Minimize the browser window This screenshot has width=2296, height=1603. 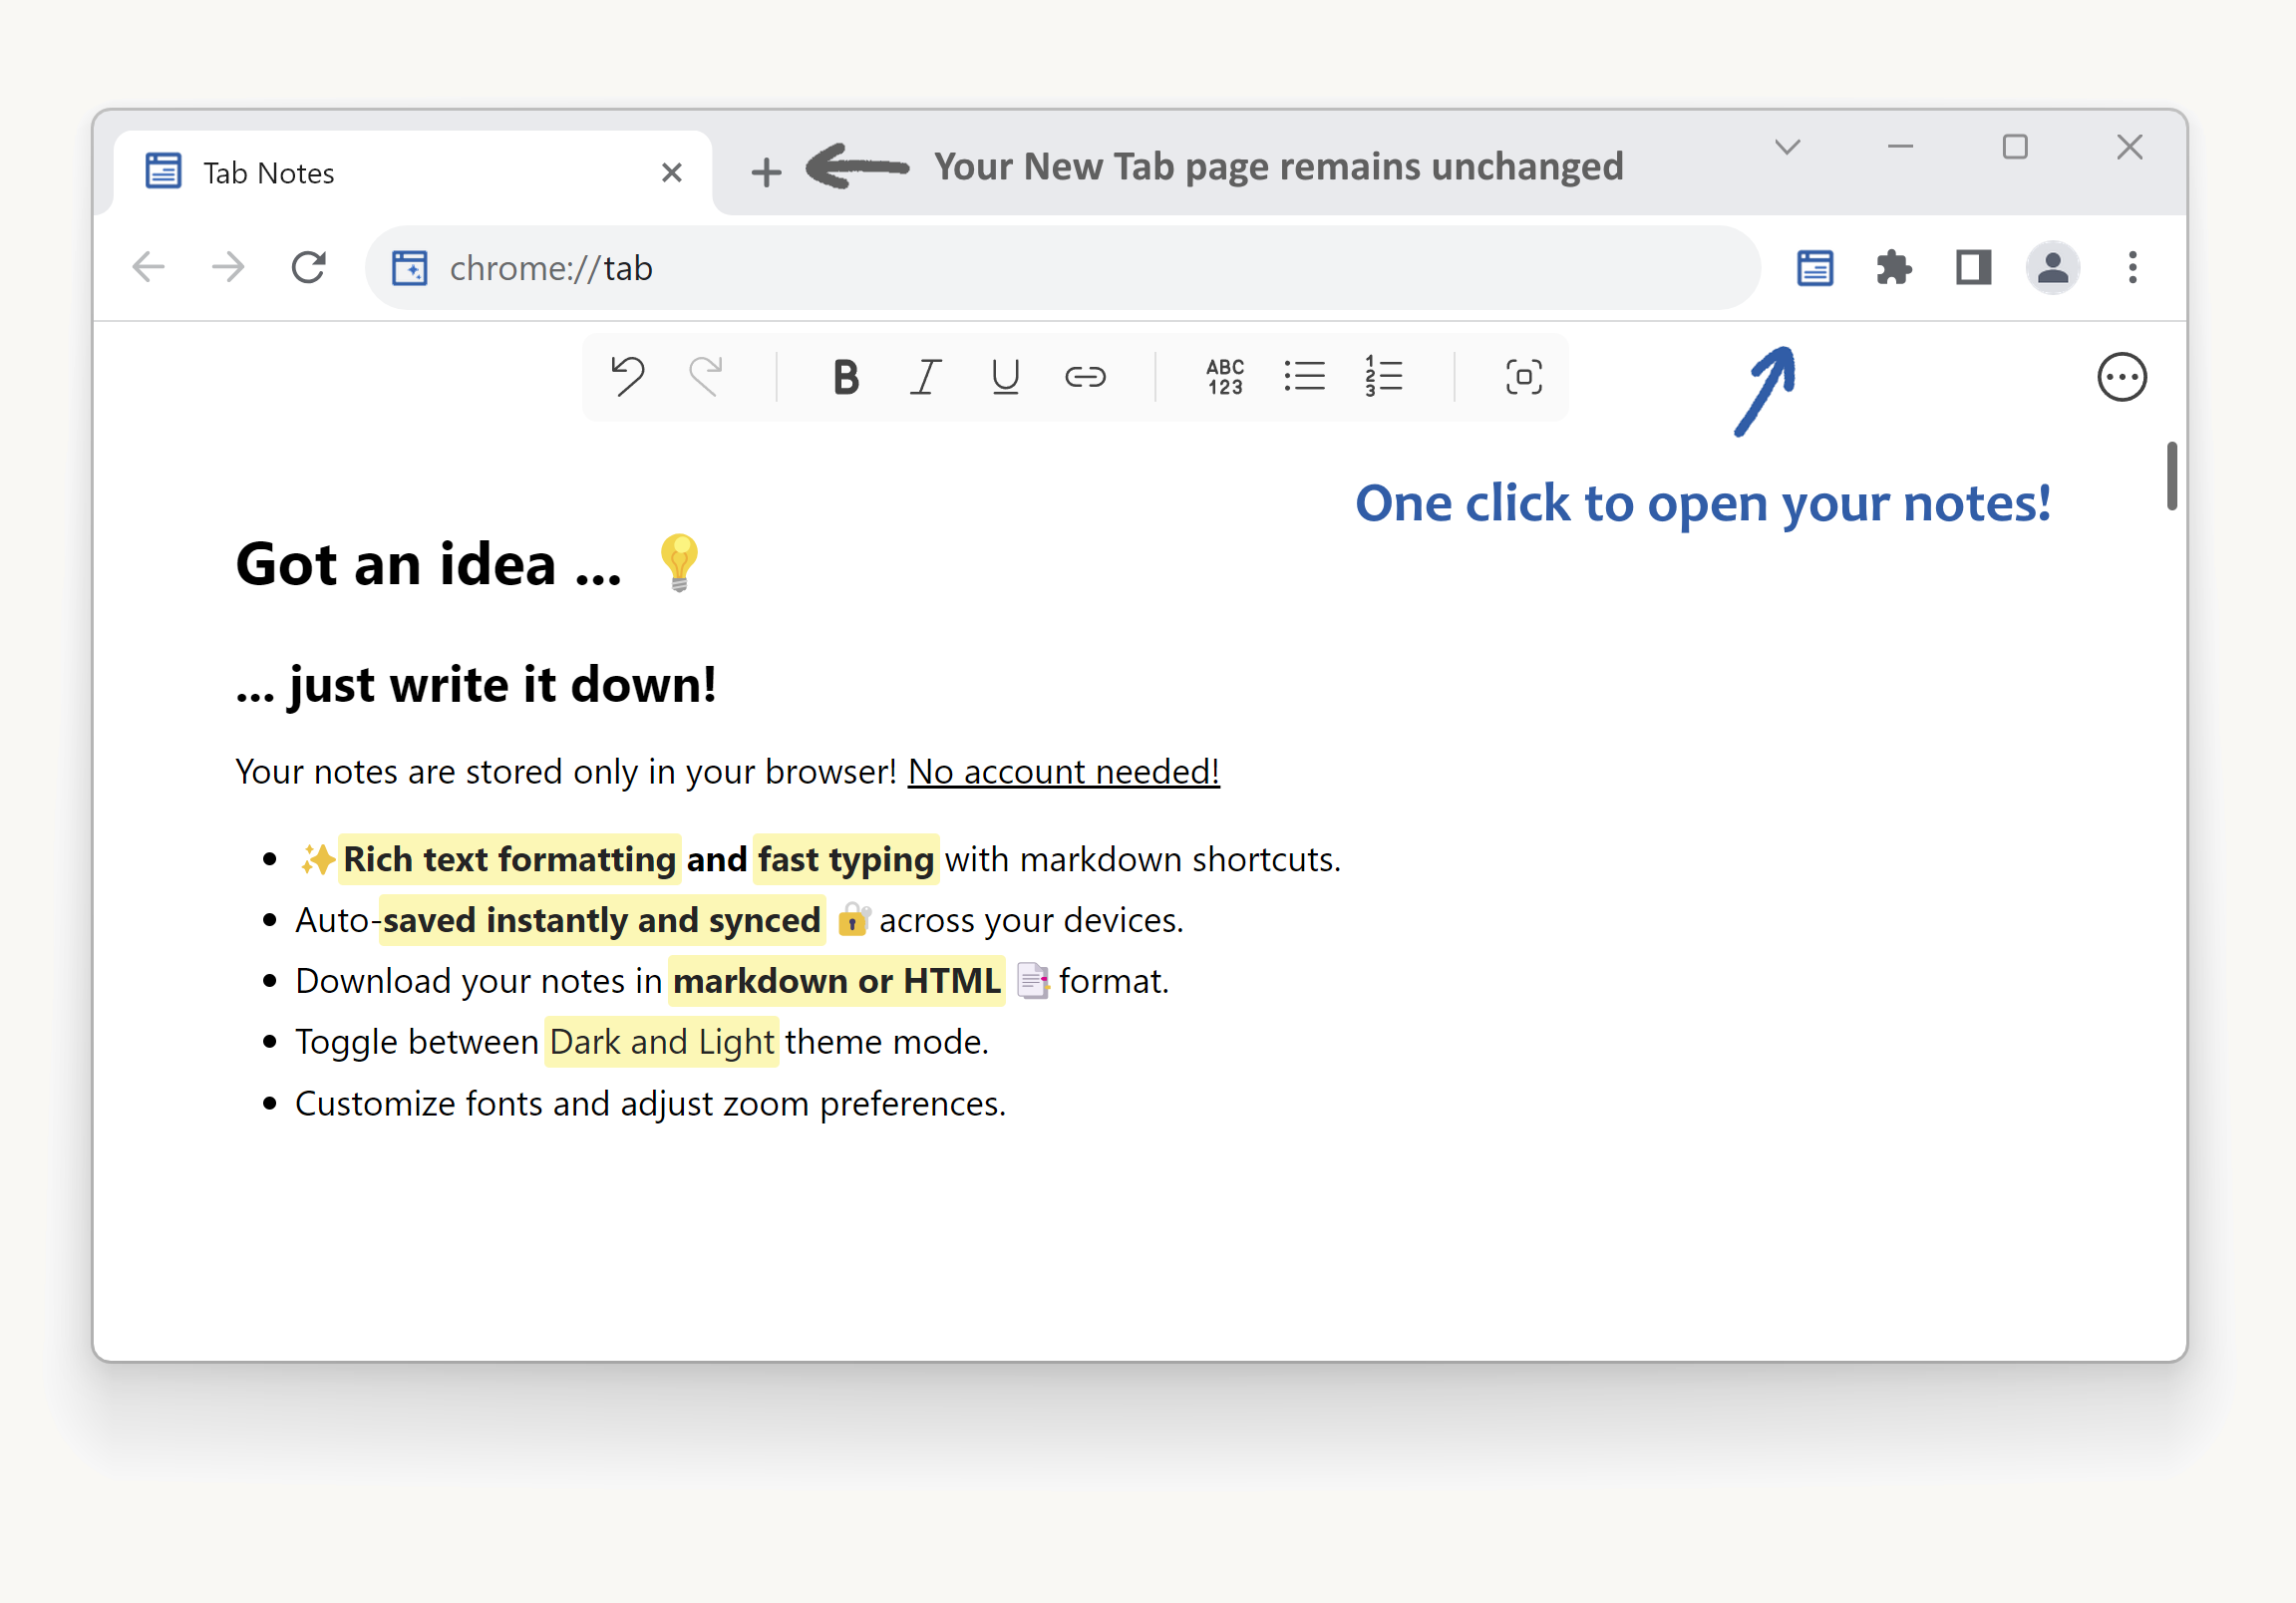[1900, 147]
